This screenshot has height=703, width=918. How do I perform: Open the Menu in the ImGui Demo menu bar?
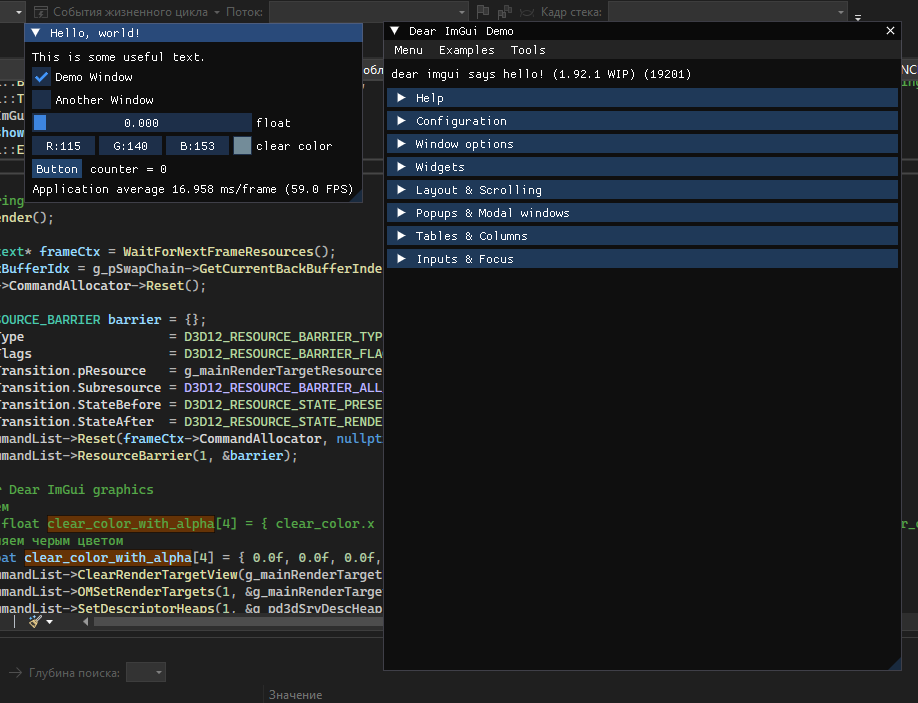[x=409, y=50]
